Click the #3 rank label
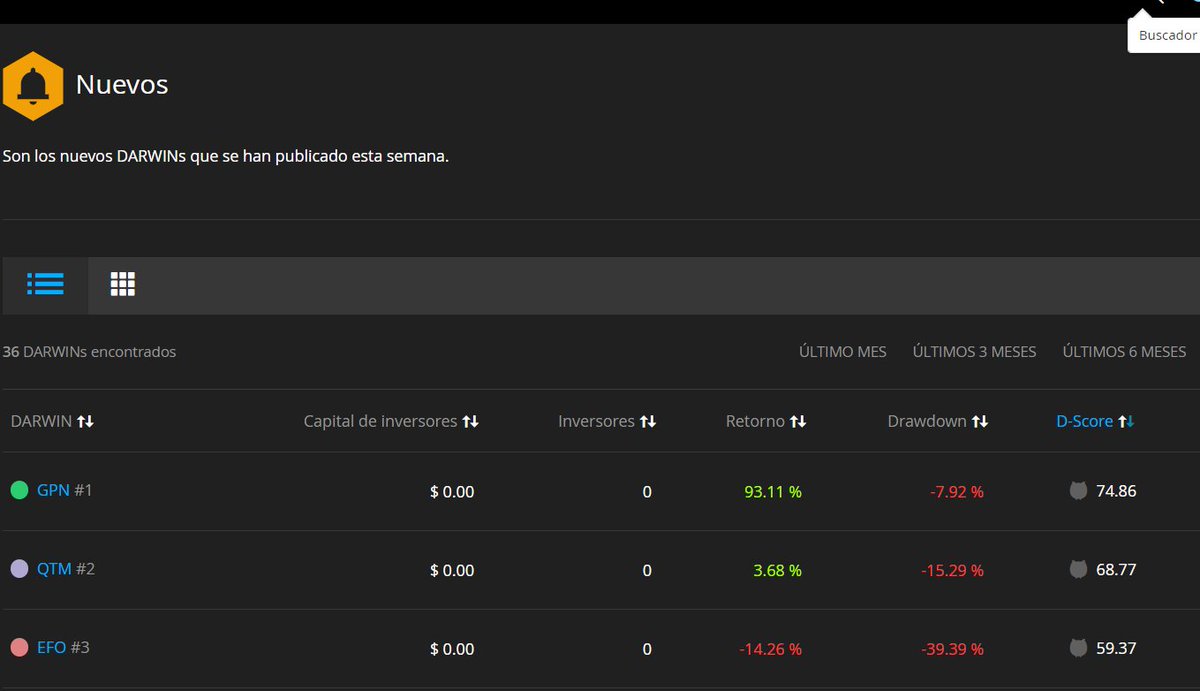This screenshot has width=1200, height=691. (79, 648)
